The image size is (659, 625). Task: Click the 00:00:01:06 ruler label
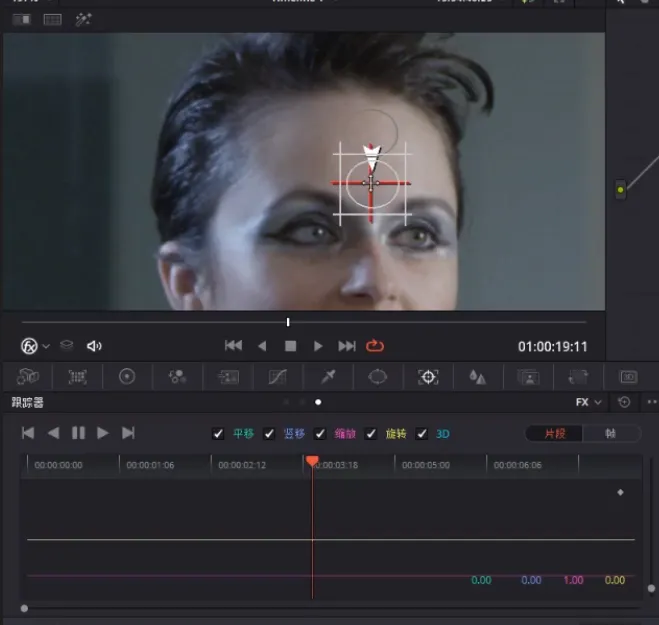tap(150, 465)
